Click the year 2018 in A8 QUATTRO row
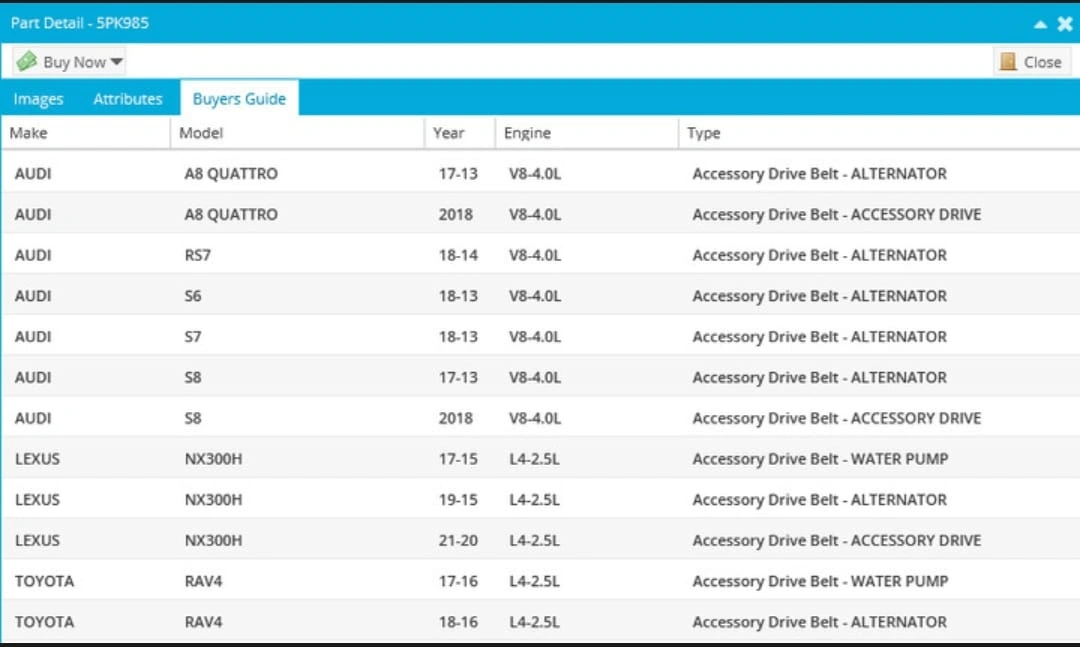1080x647 pixels. pos(455,214)
